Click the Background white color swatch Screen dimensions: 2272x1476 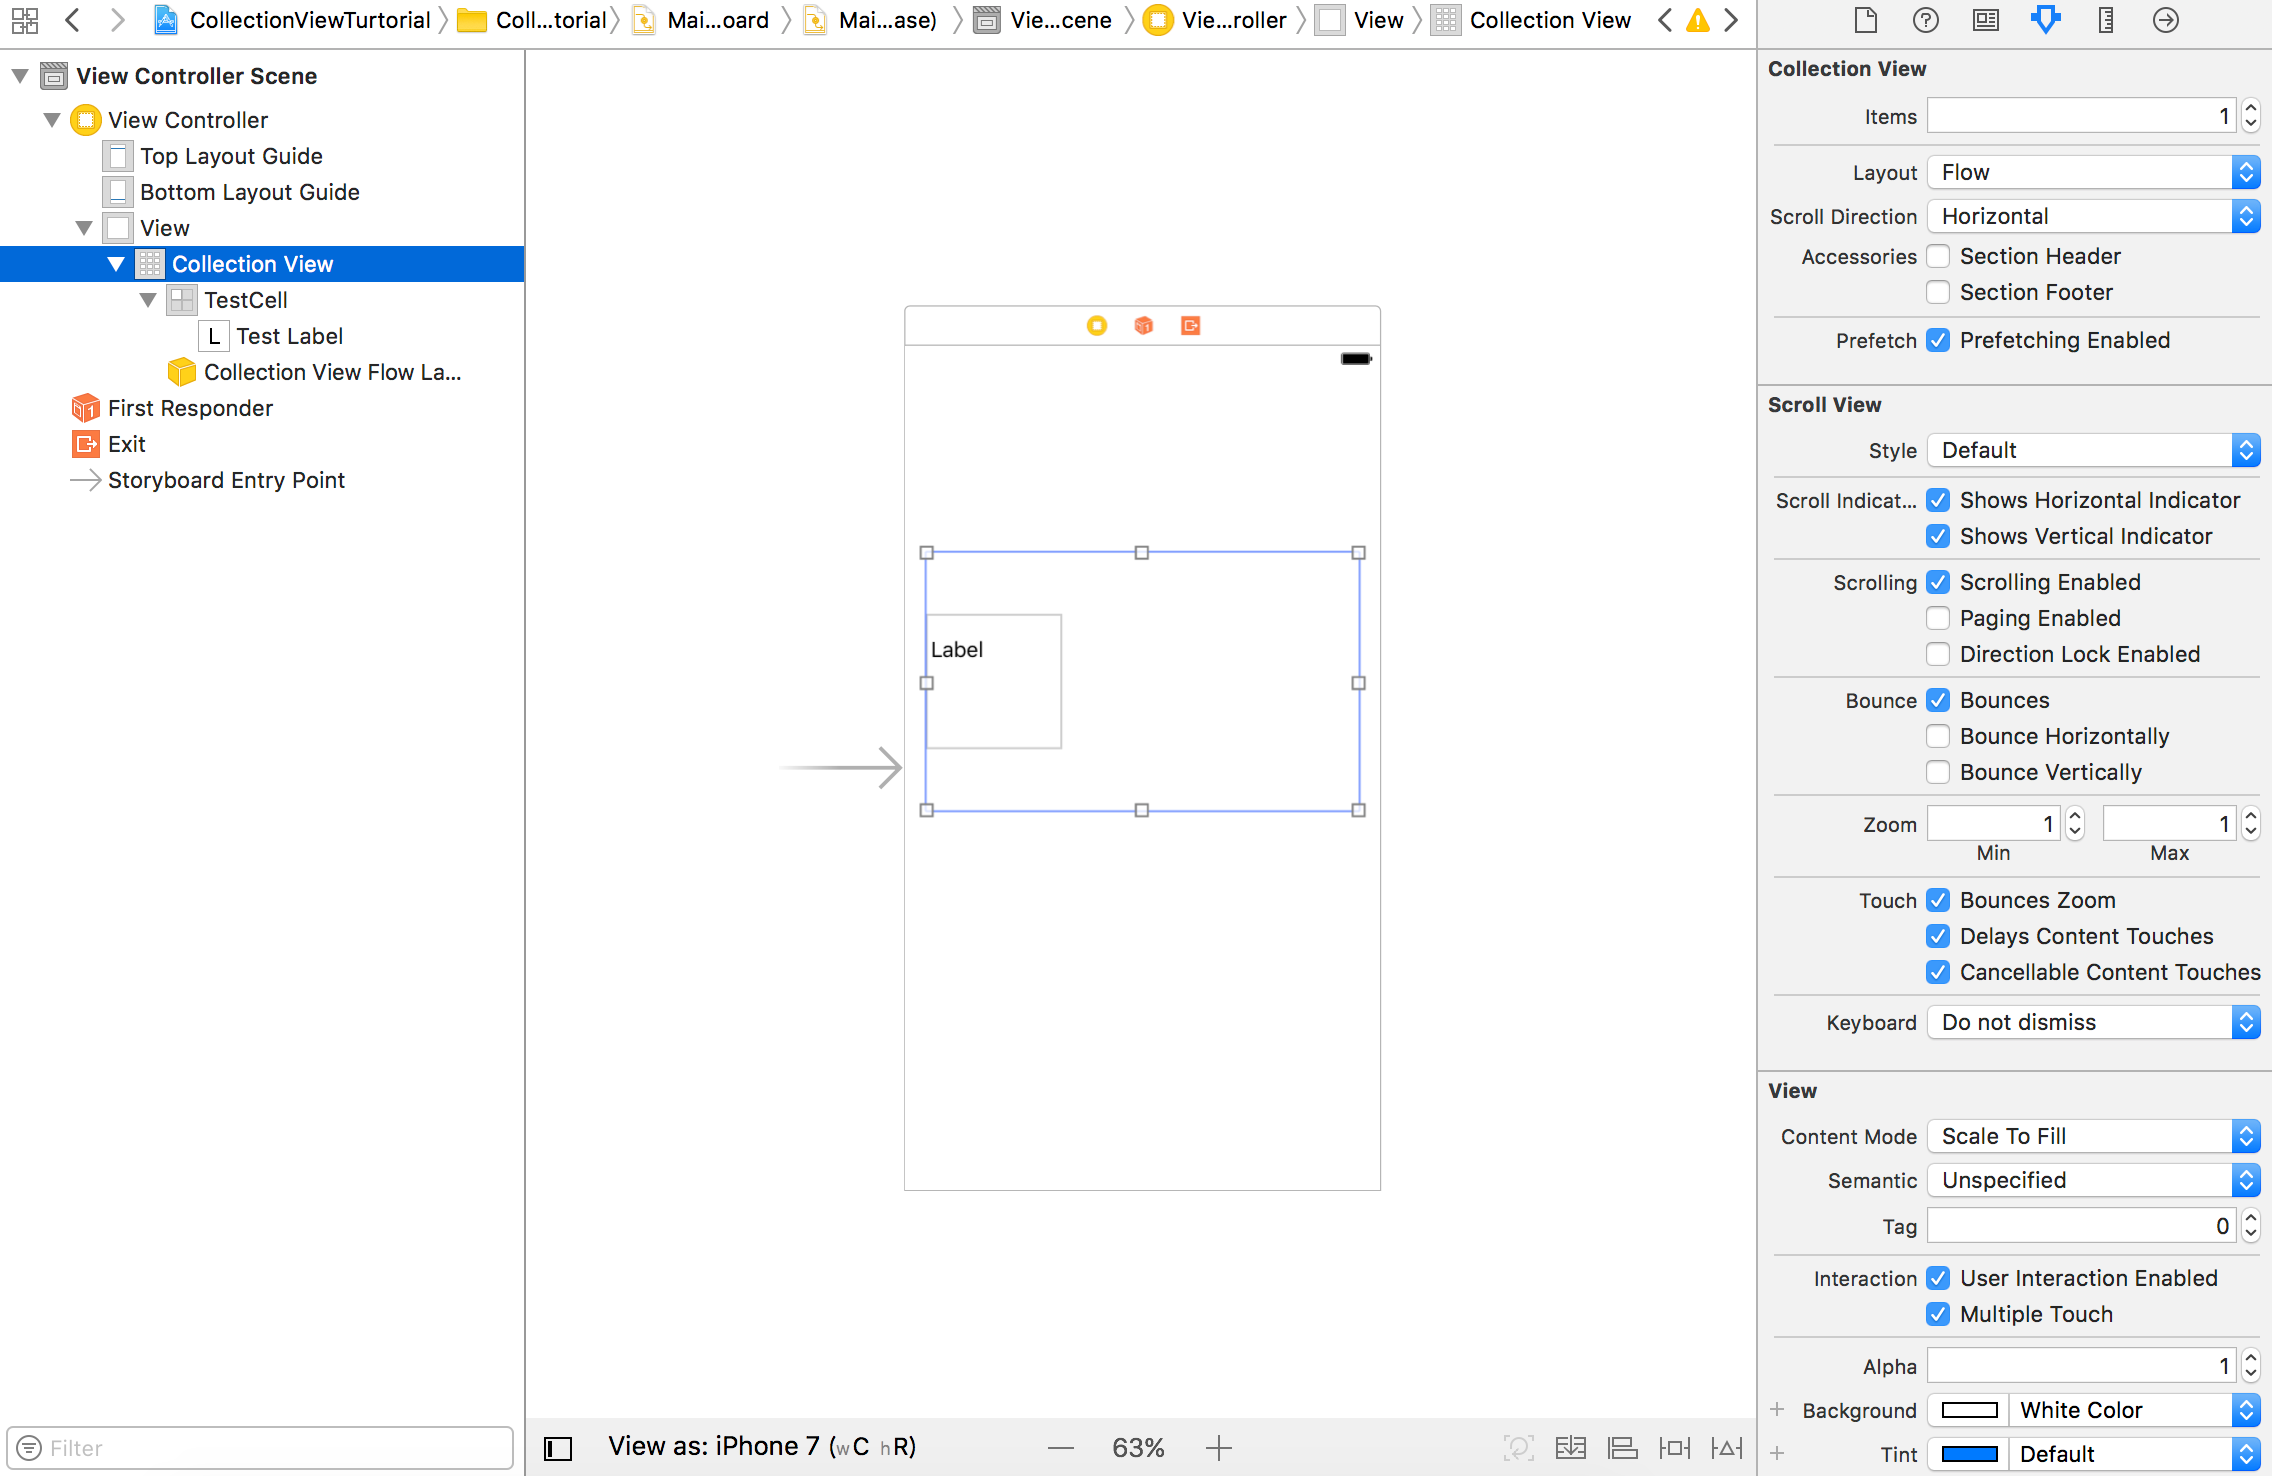[1969, 1411]
